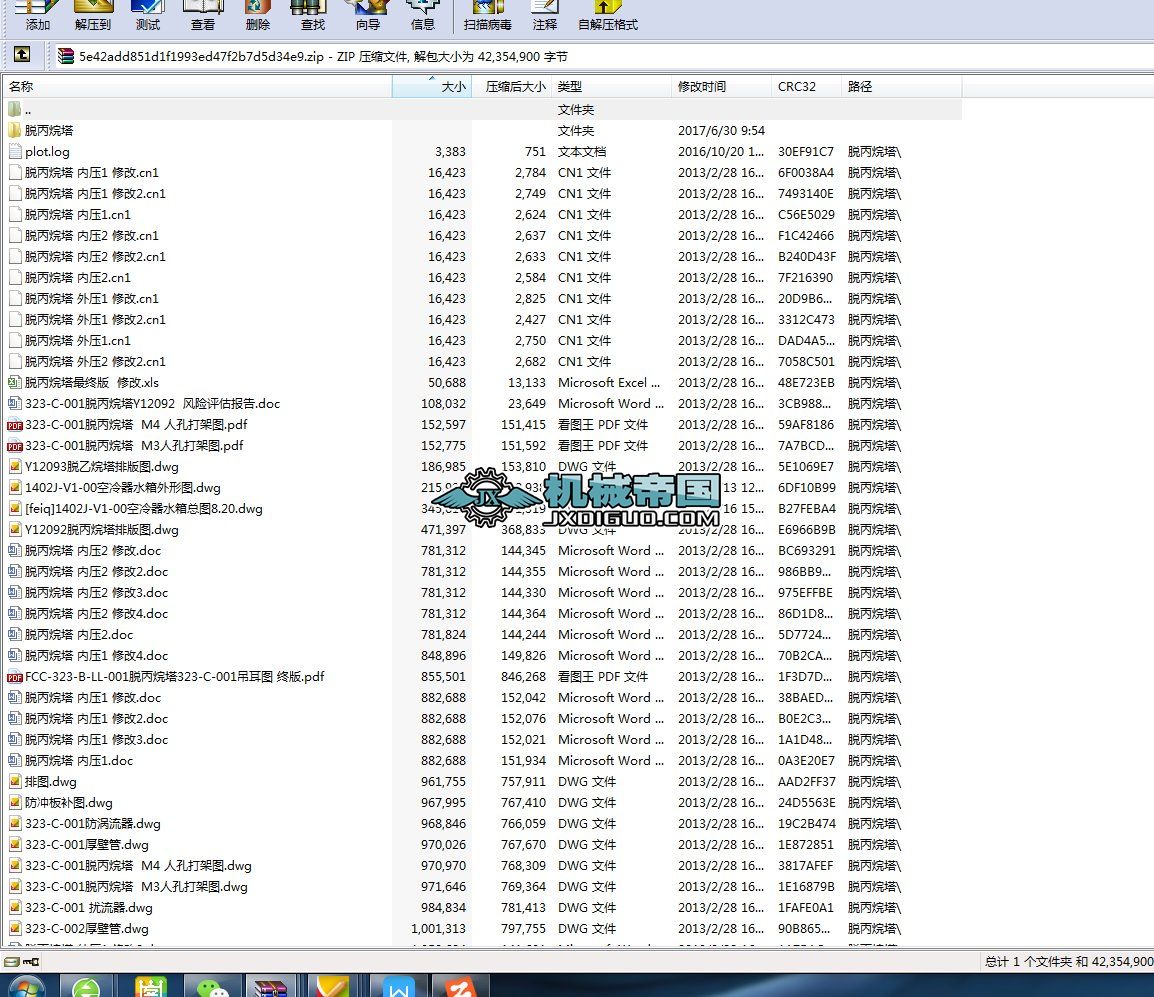Sort by the 类型 column header
Image resolution: width=1154 pixels, height=997 pixels.
click(x=612, y=86)
